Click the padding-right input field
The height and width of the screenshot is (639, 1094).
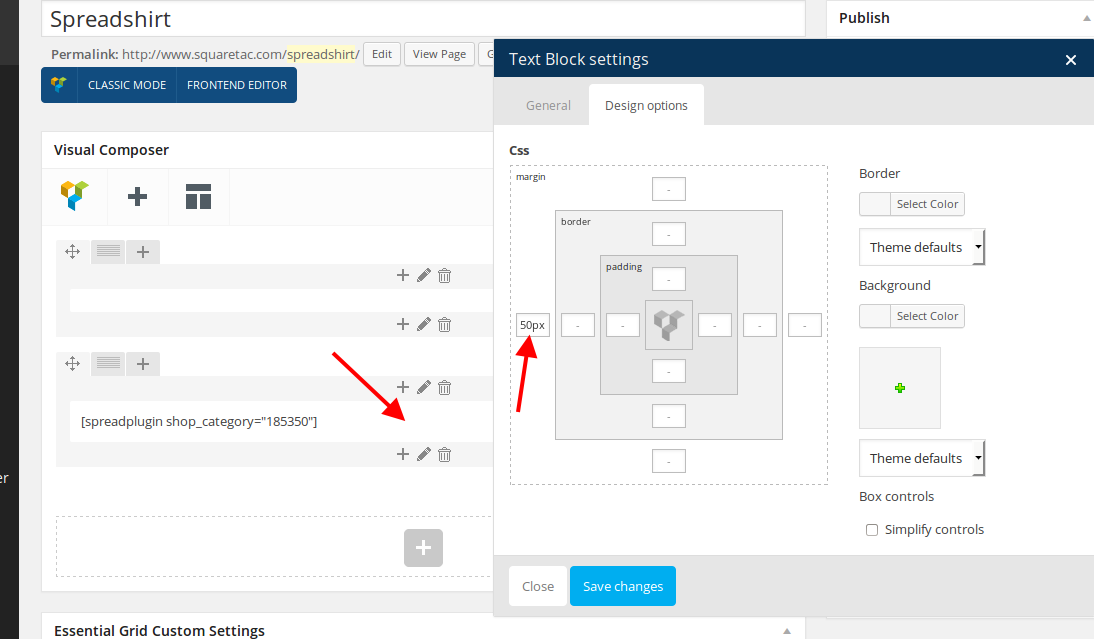click(714, 325)
